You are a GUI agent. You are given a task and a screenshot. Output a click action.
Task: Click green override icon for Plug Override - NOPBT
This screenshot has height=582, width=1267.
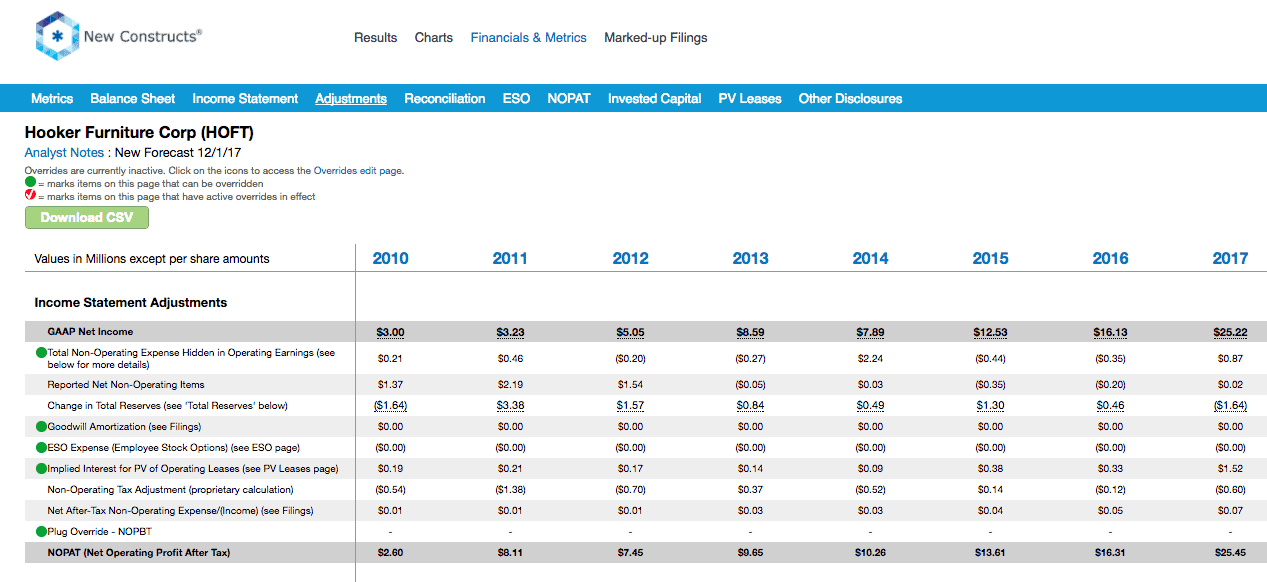coord(41,531)
